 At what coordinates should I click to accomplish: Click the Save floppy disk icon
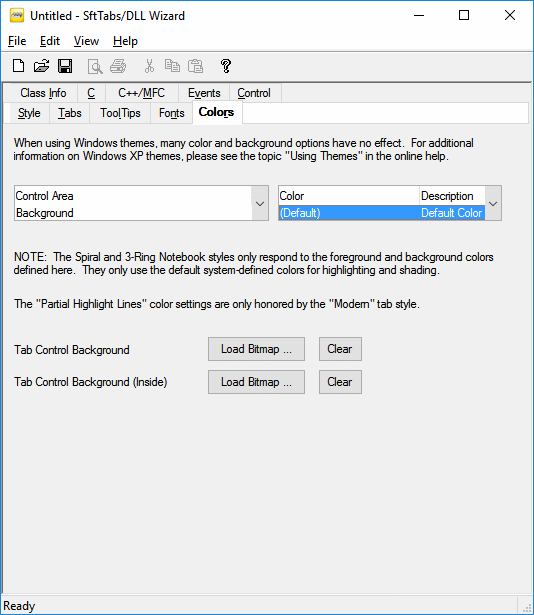65,66
